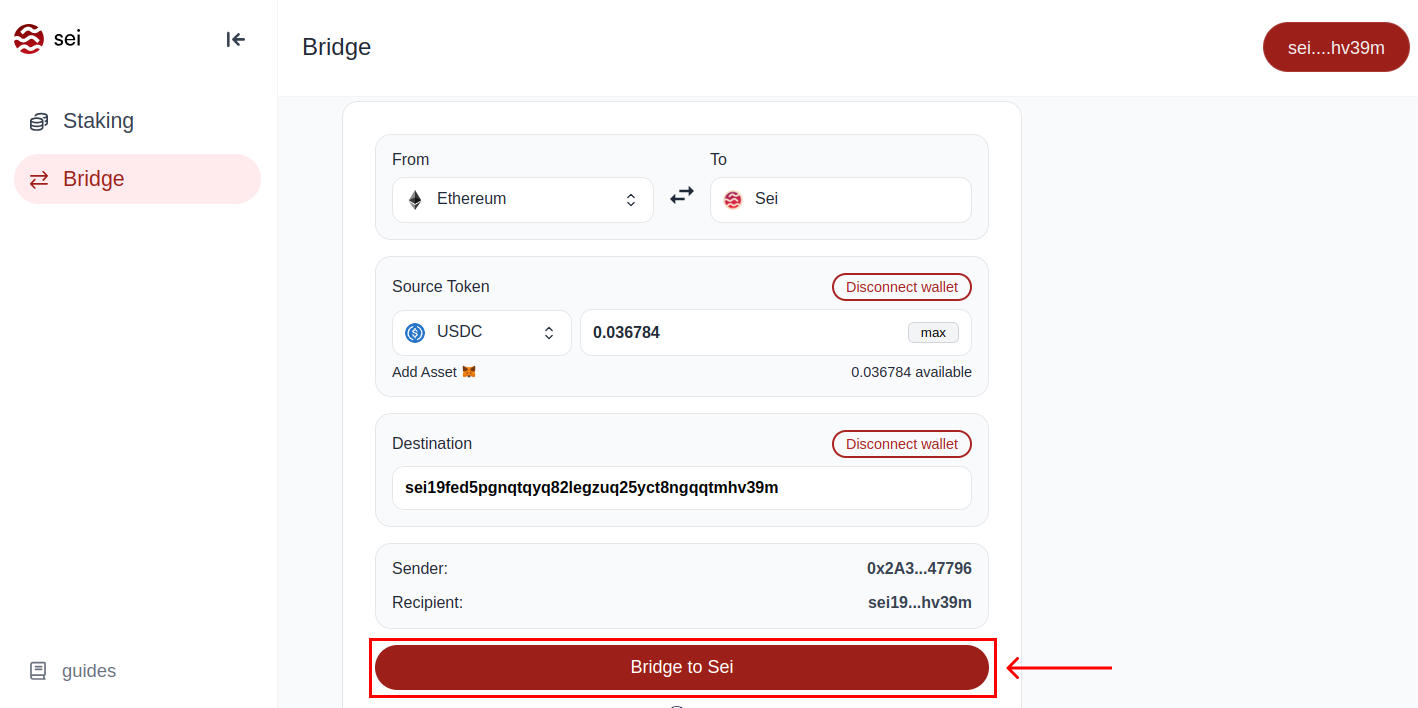This screenshot has width=1418, height=708.
Task: Click the Bridge arrows sidebar icon
Action: point(39,180)
